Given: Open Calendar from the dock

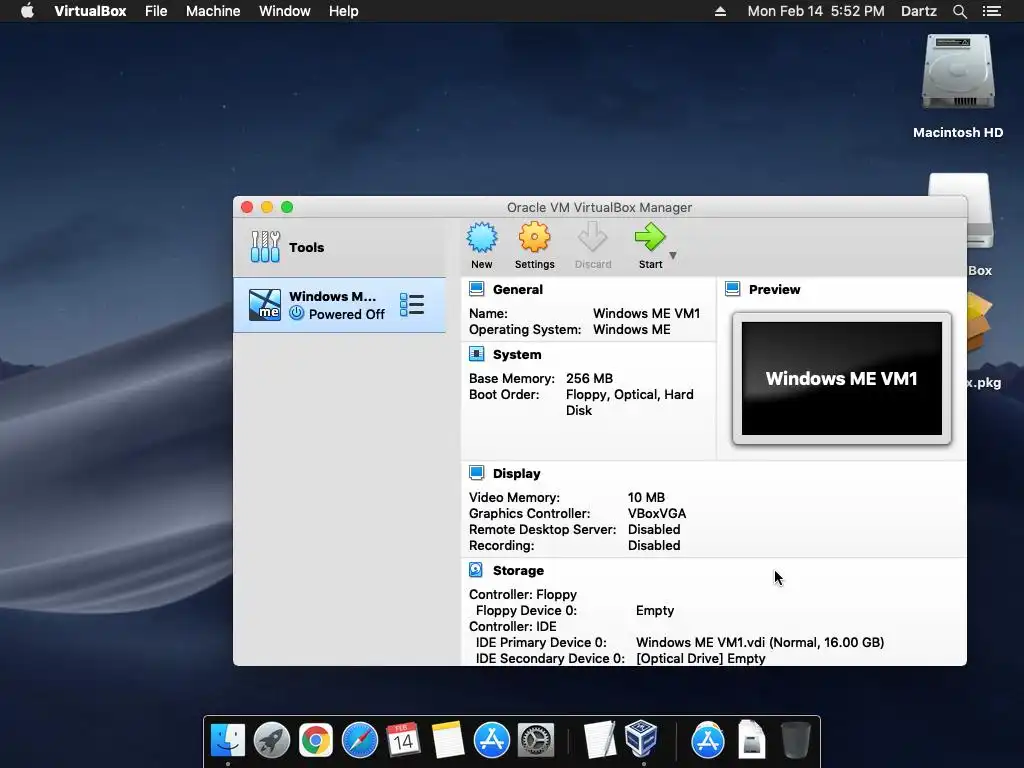Looking at the screenshot, I should pos(403,740).
